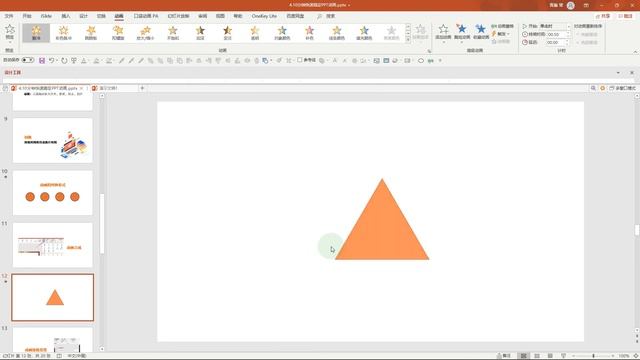This screenshot has height=360, width=640.
Task: Switch to the 插入 Insert tab
Action: pyautogui.click(x=66, y=16)
